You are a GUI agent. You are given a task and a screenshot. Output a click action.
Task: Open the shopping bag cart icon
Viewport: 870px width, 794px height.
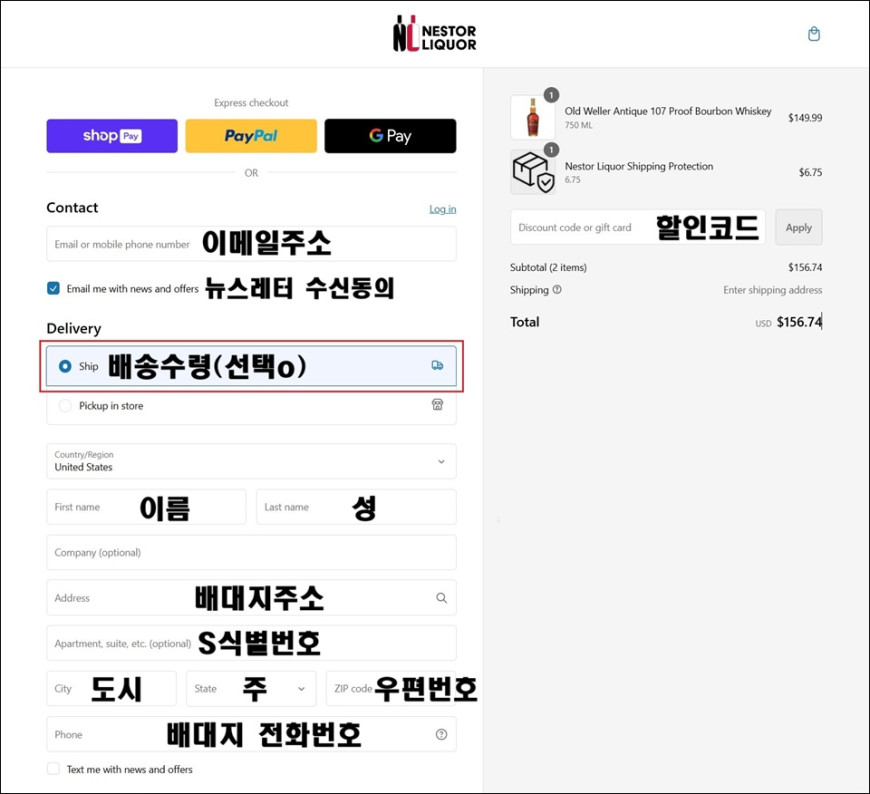pos(813,34)
